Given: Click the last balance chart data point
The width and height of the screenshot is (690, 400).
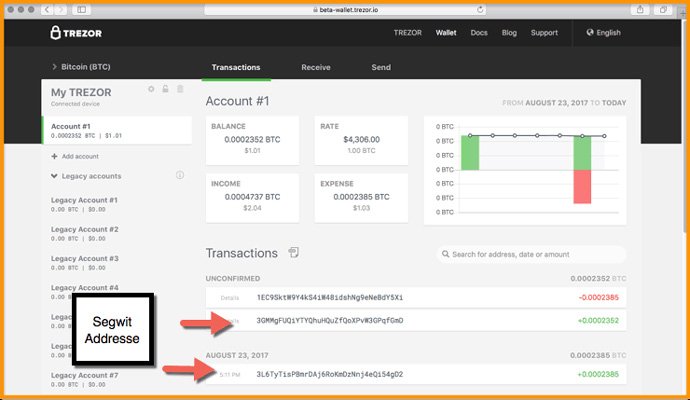Looking at the screenshot, I should click(604, 136).
